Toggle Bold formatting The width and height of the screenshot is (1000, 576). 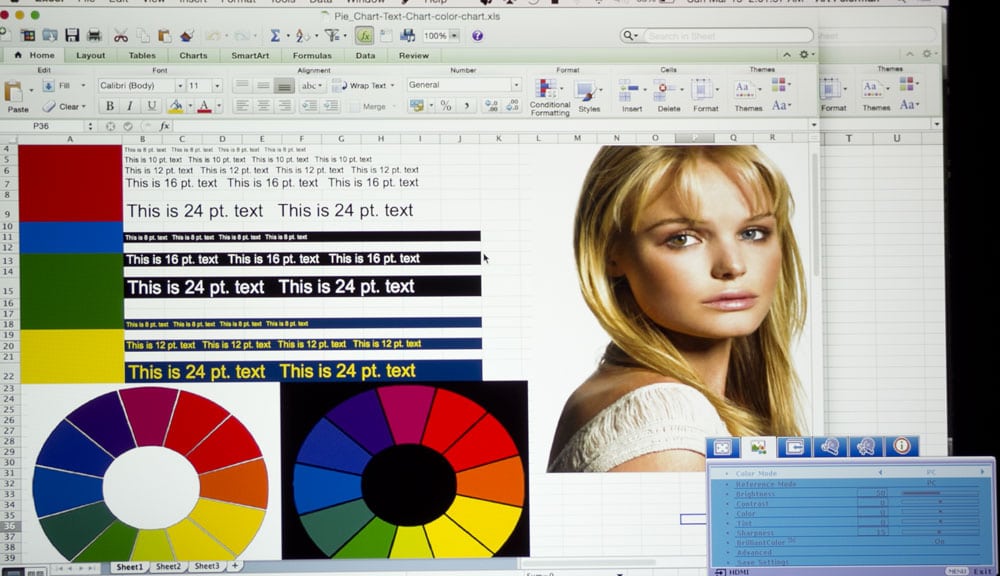click(108, 106)
